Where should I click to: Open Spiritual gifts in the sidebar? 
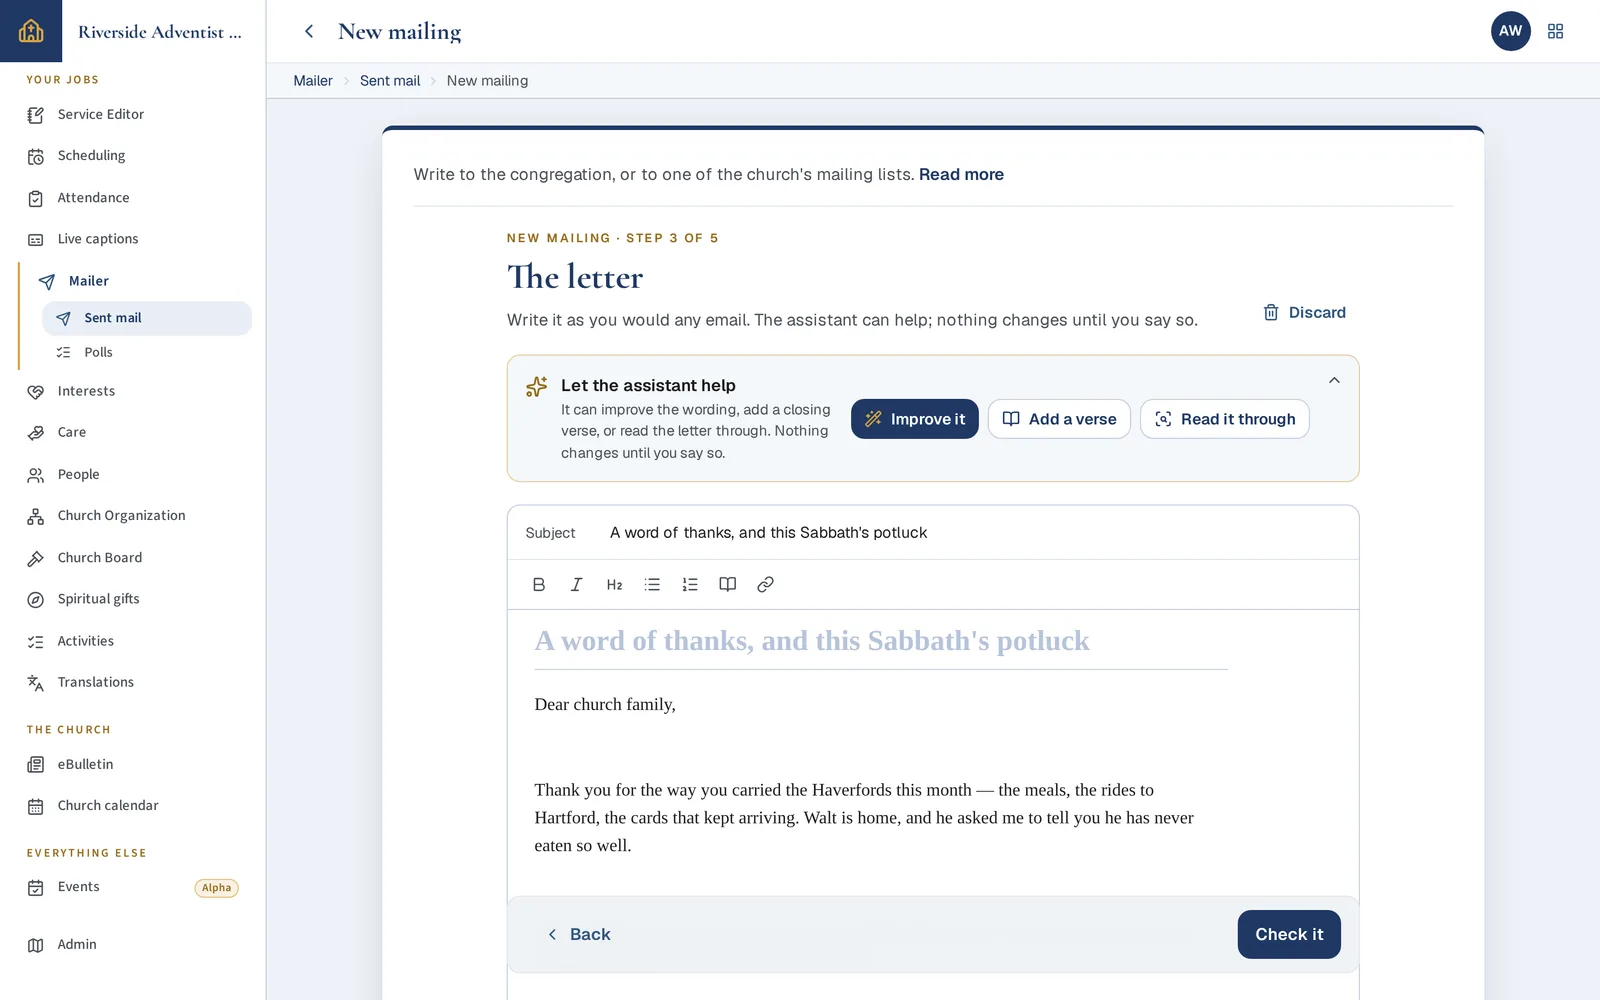point(135,599)
